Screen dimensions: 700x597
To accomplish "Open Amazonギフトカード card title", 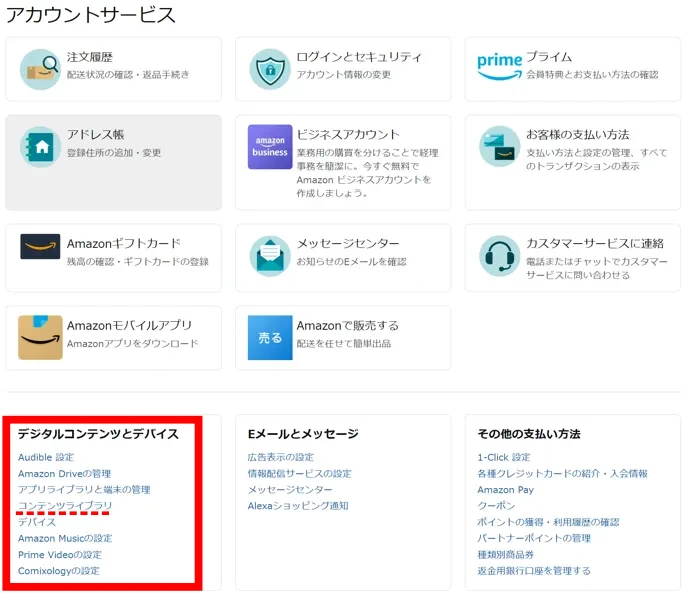I will (x=124, y=244).
